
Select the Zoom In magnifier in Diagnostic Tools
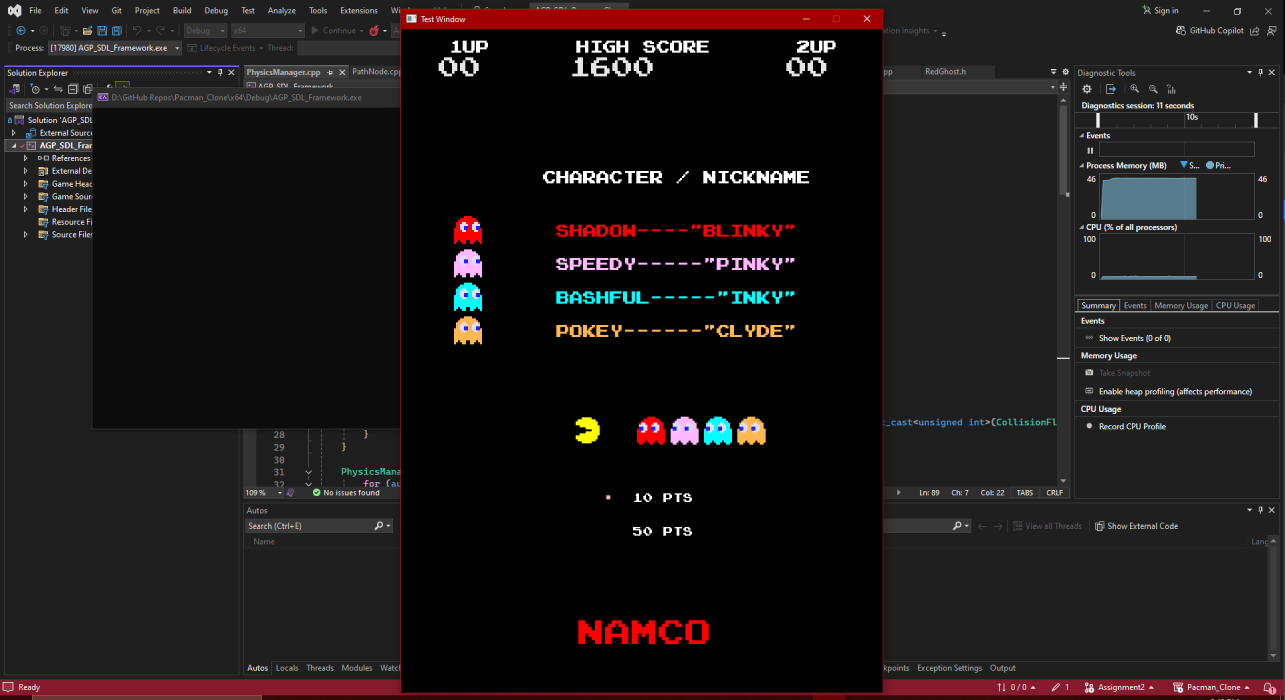(x=1134, y=89)
